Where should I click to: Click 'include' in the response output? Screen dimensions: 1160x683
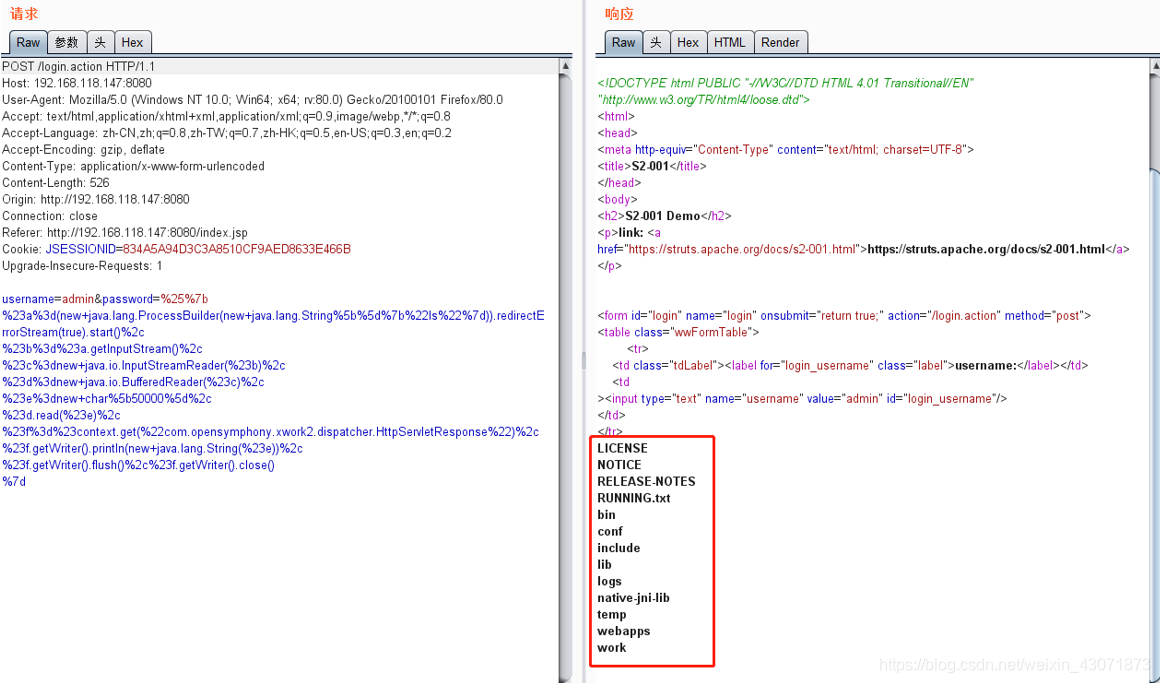(618, 548)
